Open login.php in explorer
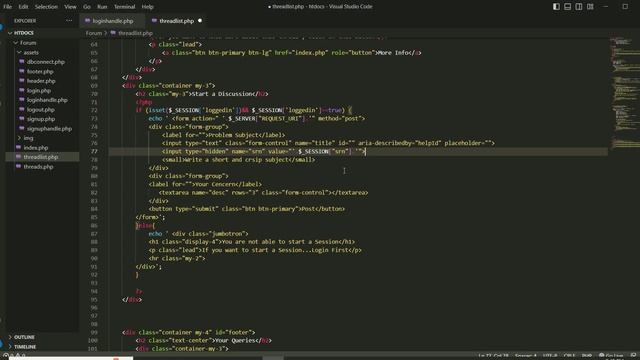Image resolution: width=640 pixels, height=360 pixels. coord(39,91)
